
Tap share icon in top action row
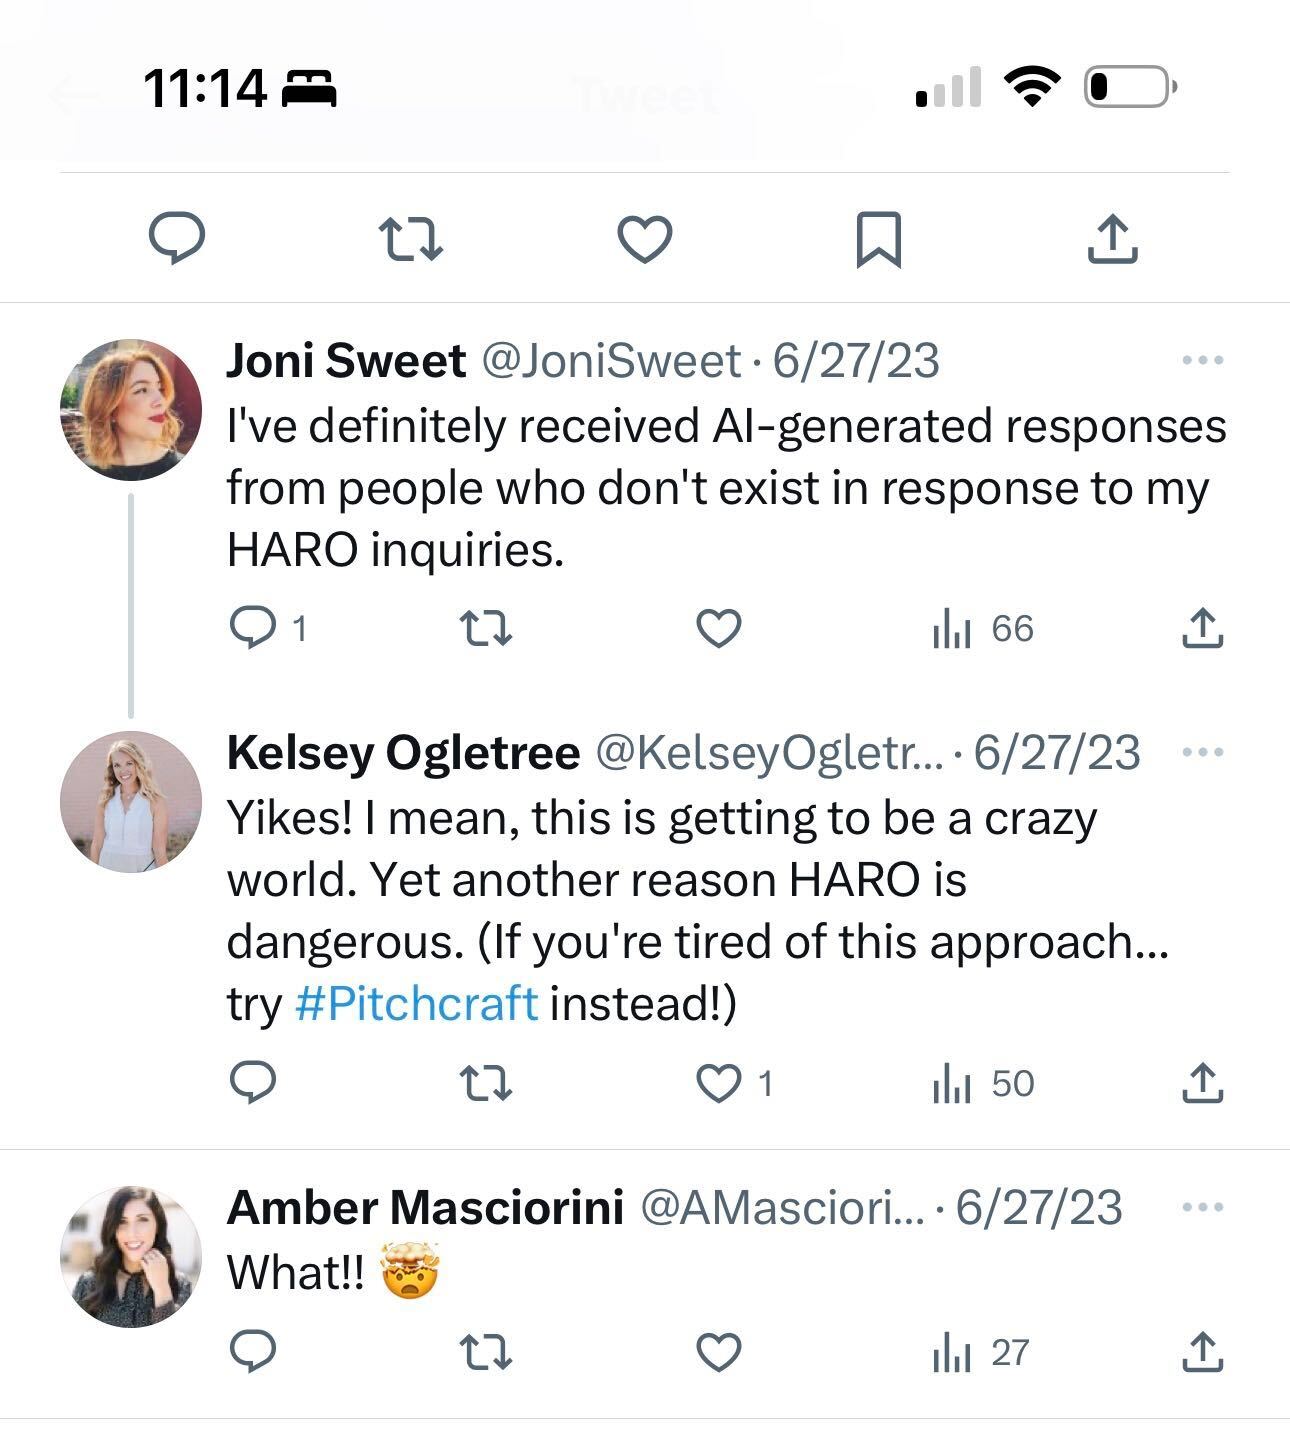click(x=1112, y=239)
